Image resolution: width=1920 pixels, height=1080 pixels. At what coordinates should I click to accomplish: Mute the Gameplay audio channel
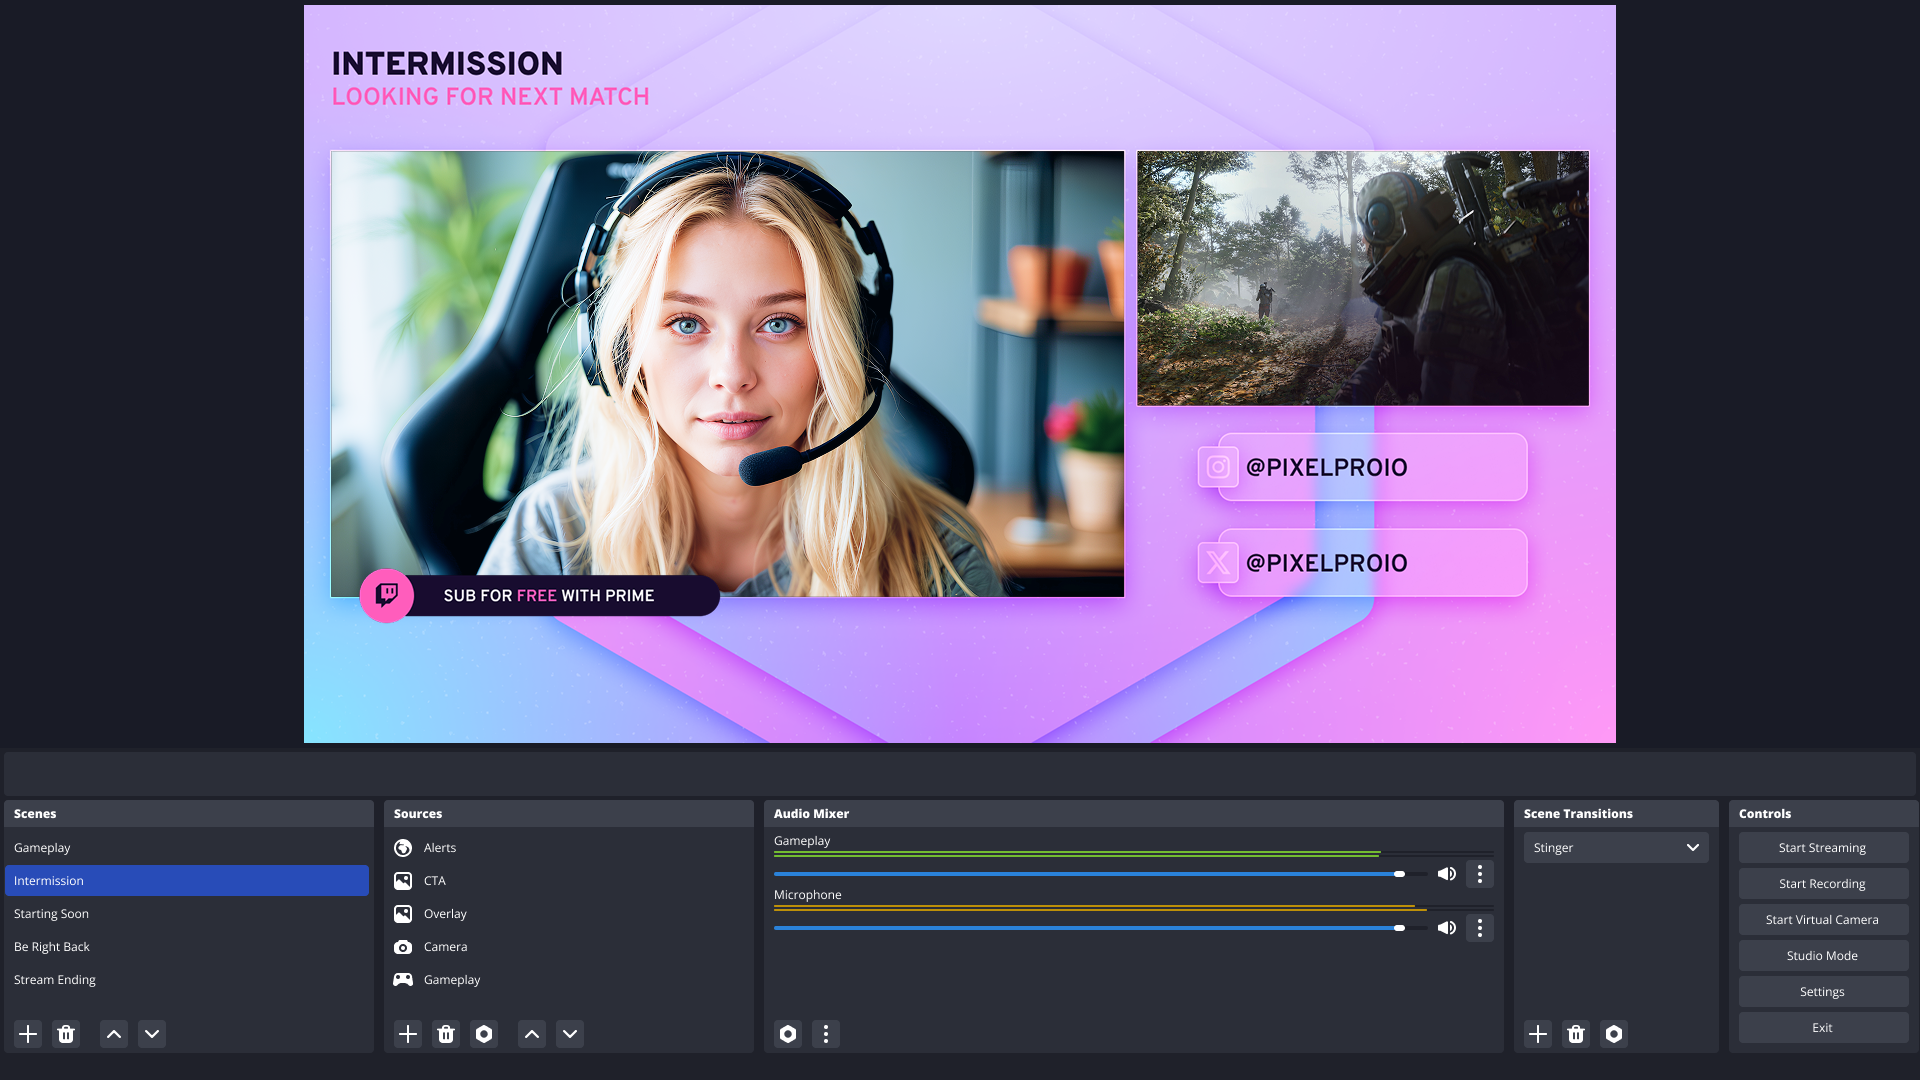pos(1446,874)
